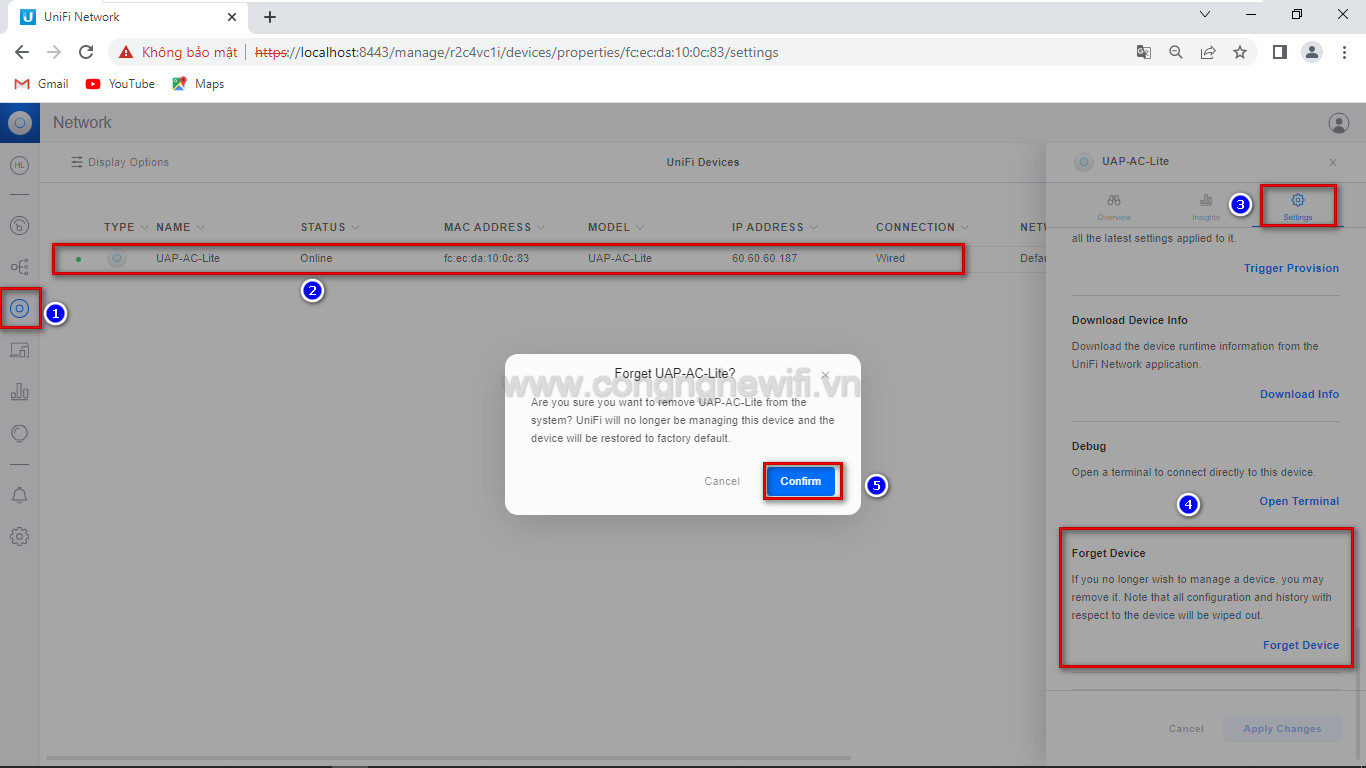1366x768 pixels.
Task: Open the Insights lightbulb sidebar icon
Action: point(19,433)
